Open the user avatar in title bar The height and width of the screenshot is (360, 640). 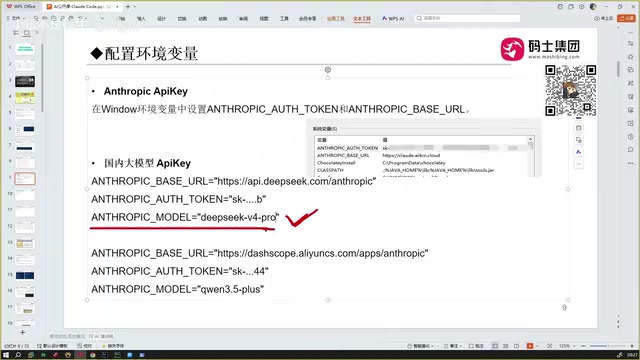point(593,7)
